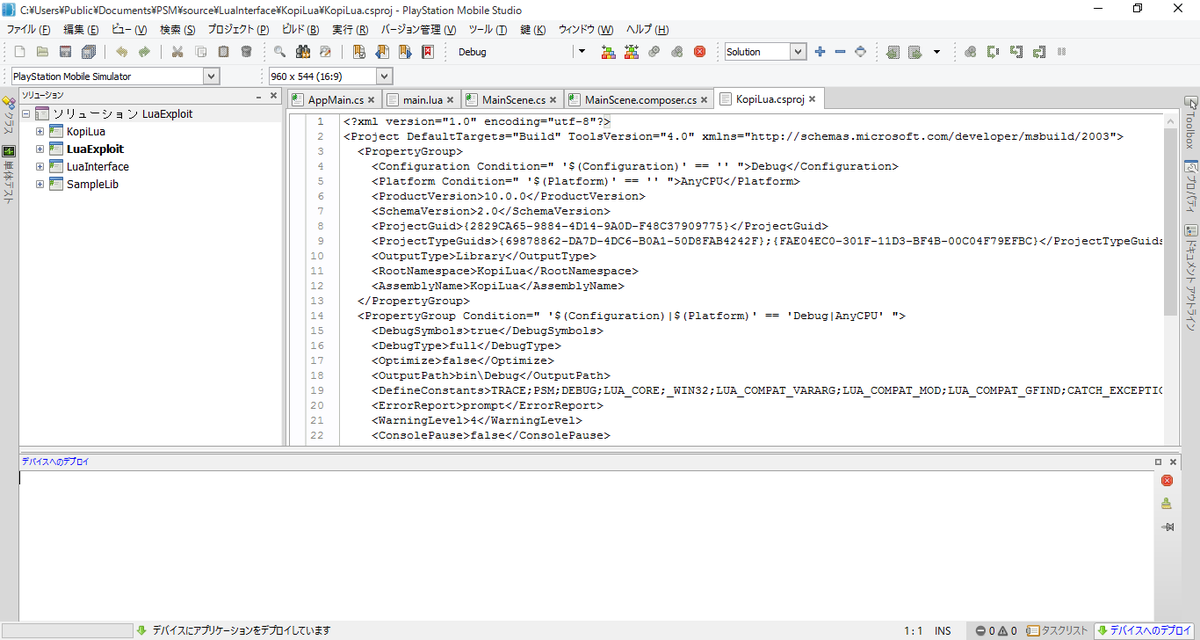Close the KopiLua.csproj tab

[813, 99]
